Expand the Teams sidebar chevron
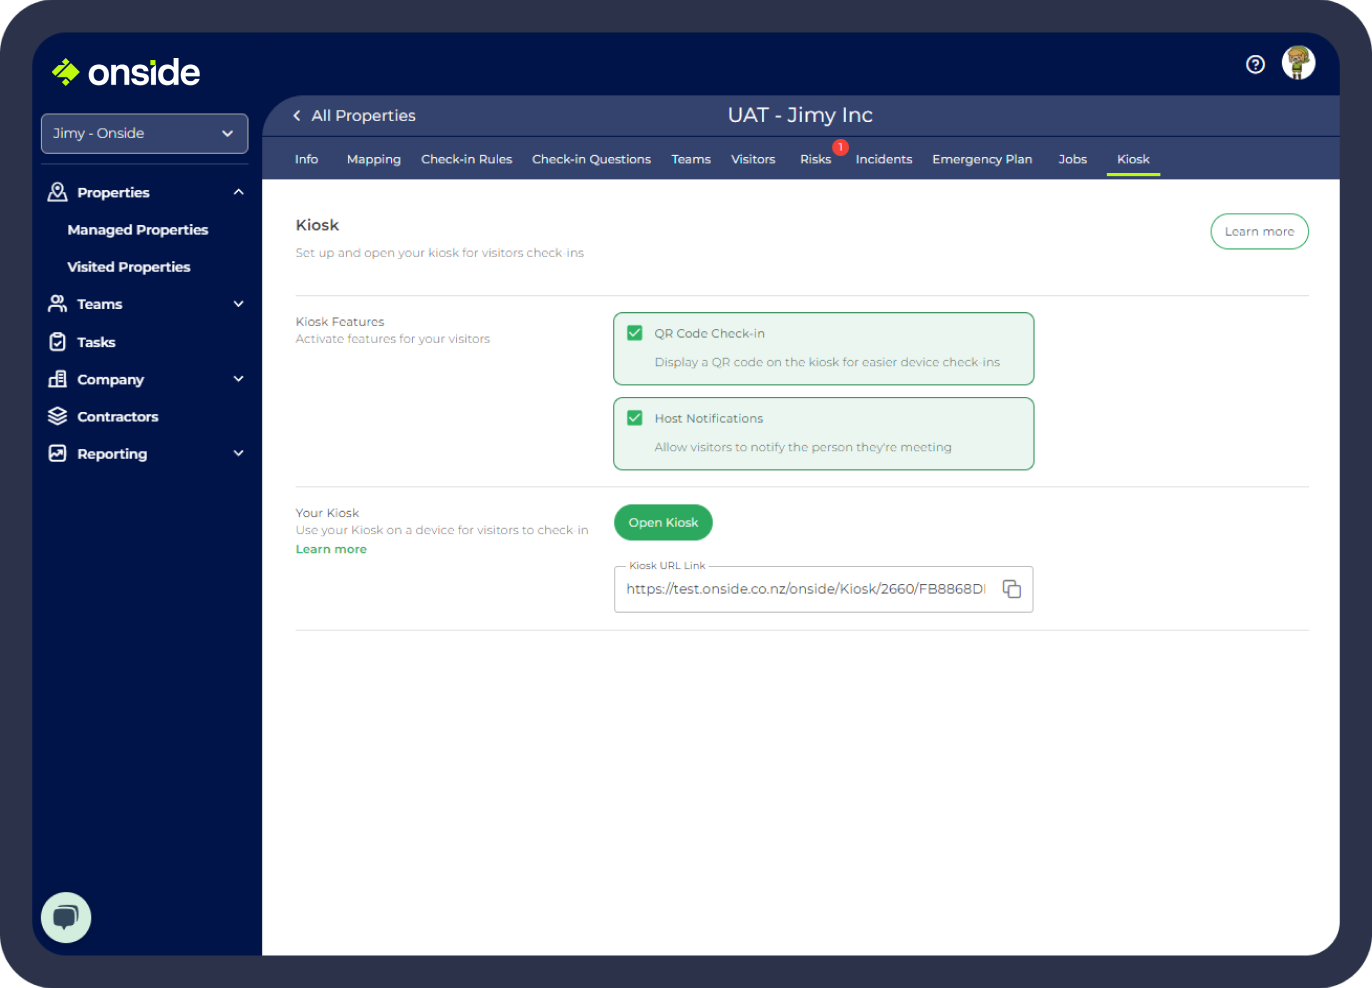 tap(238, 304)
